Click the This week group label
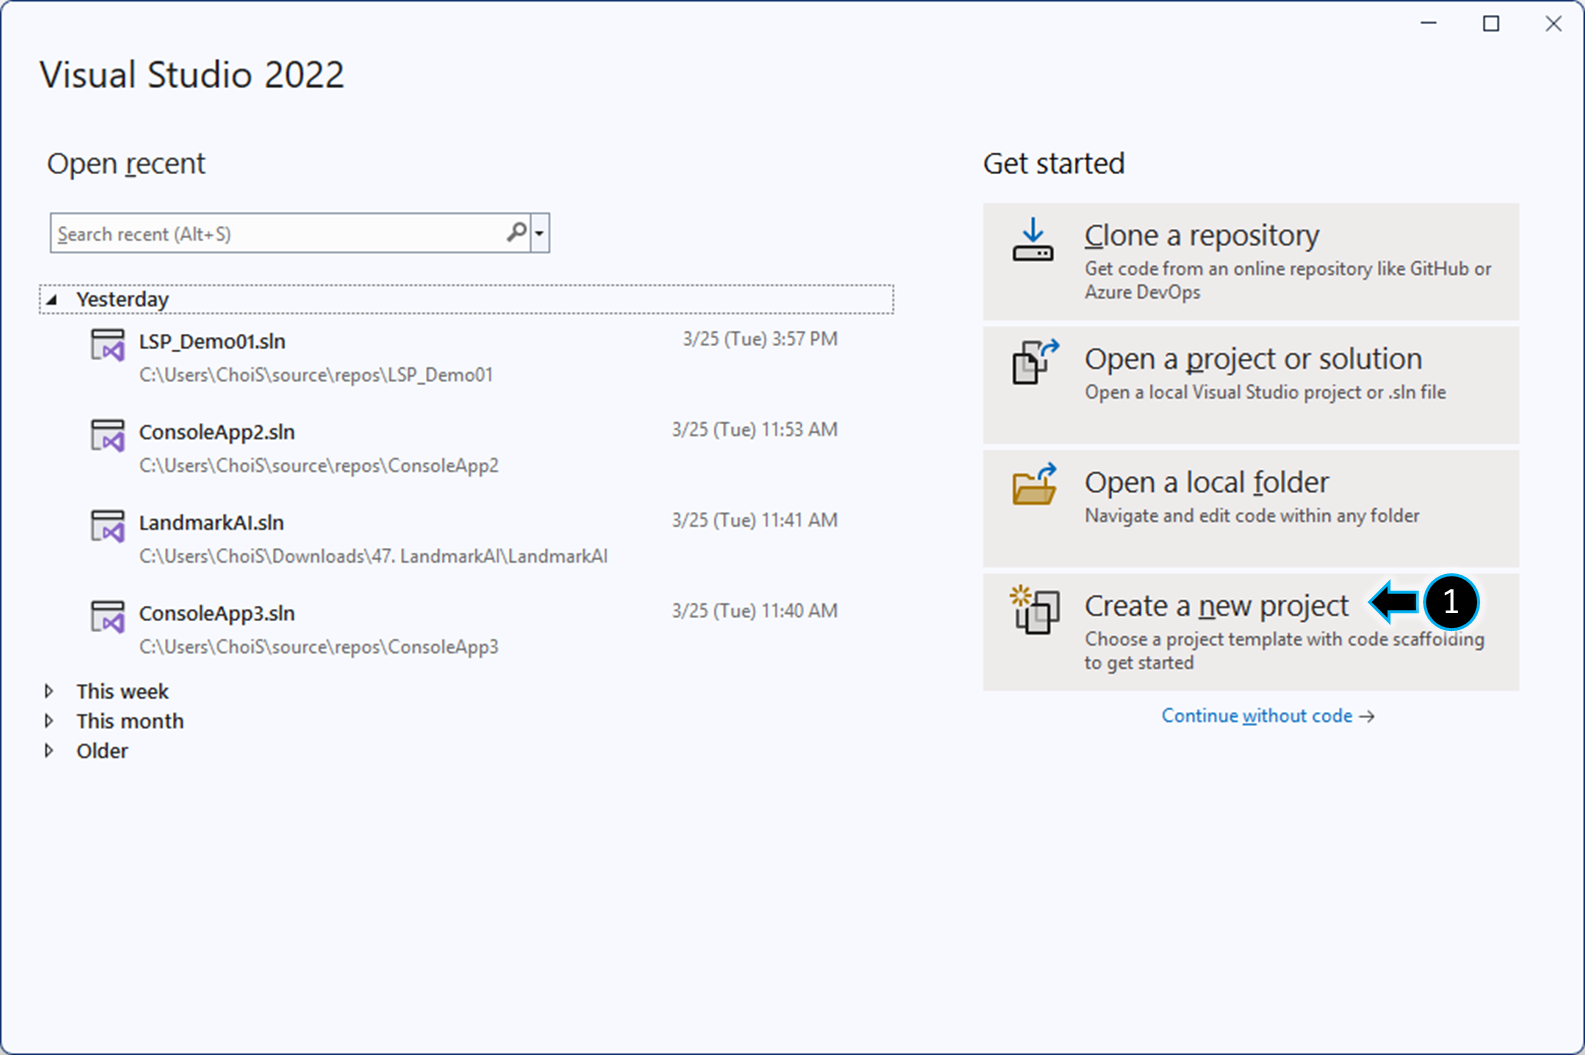This screenshot has width=1585, height=1055. [x=123, y=691]
